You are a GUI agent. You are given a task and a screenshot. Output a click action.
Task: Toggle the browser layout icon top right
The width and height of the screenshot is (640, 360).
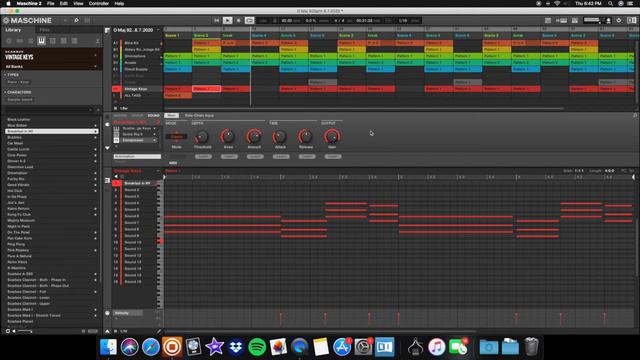click(632, 20)
